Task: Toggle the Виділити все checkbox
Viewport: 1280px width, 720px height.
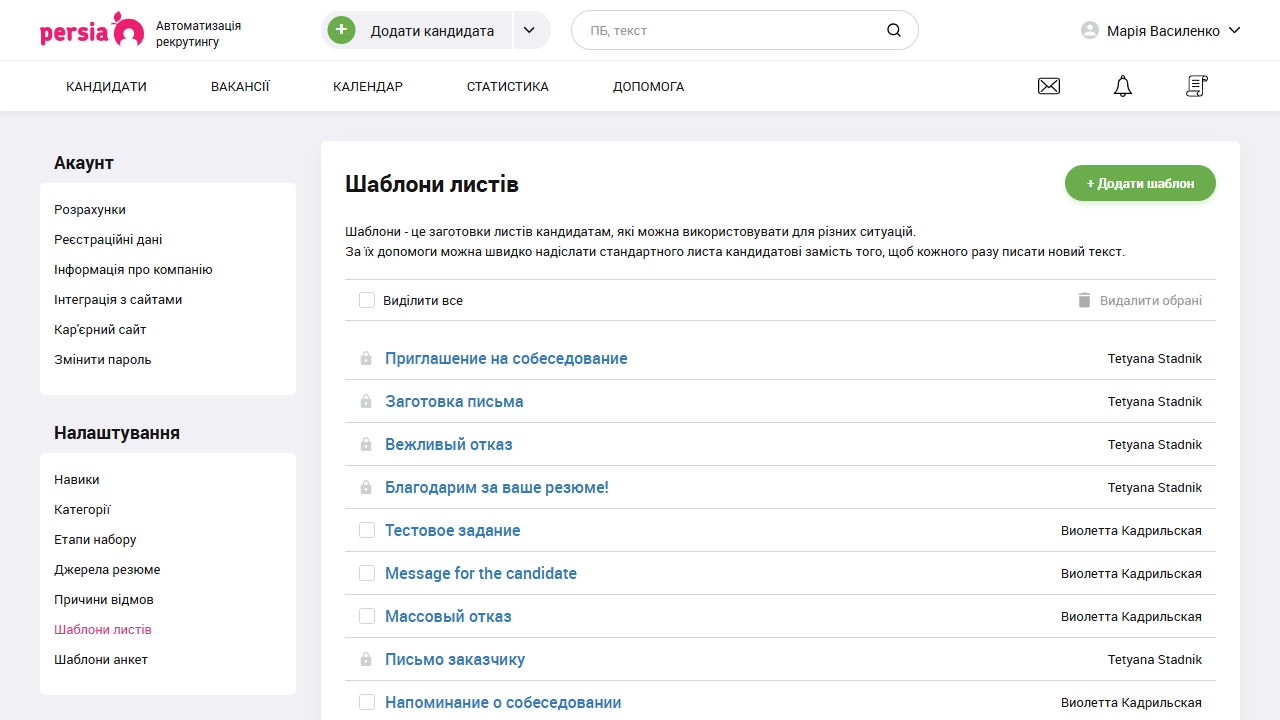Action: point(367,300)
